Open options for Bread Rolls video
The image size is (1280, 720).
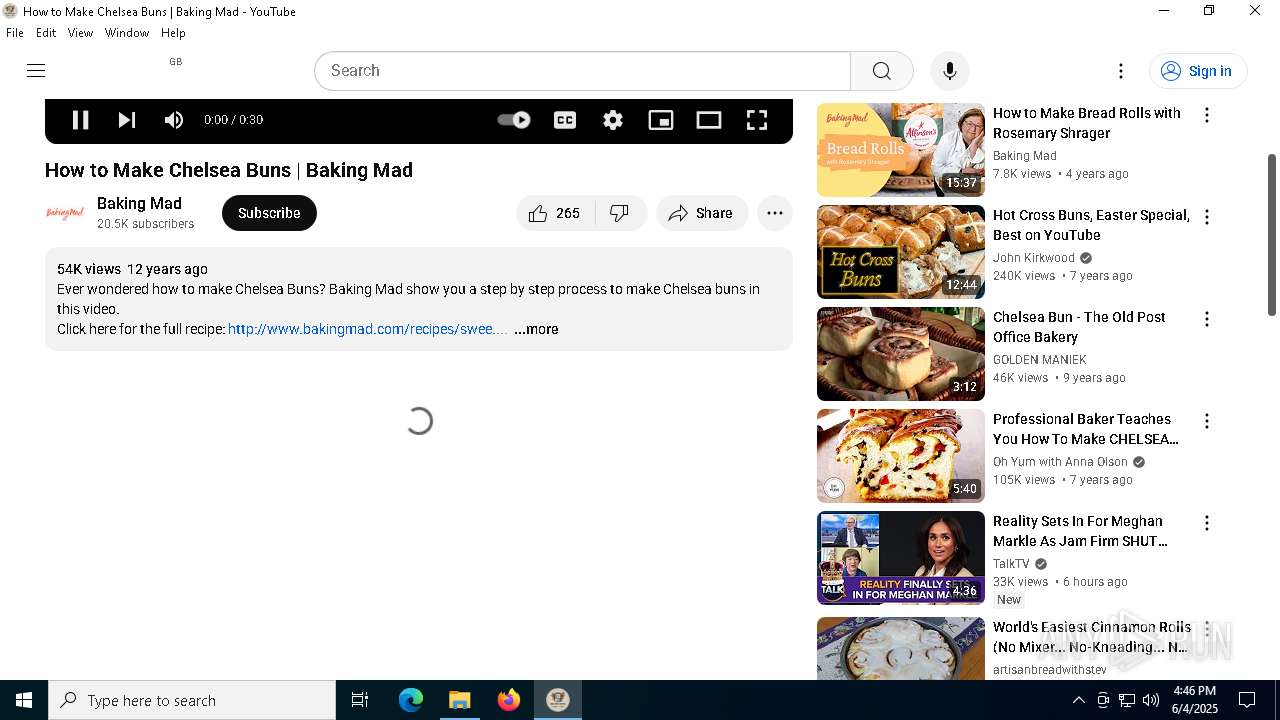pyautogui.click(x=1207, y=115)
